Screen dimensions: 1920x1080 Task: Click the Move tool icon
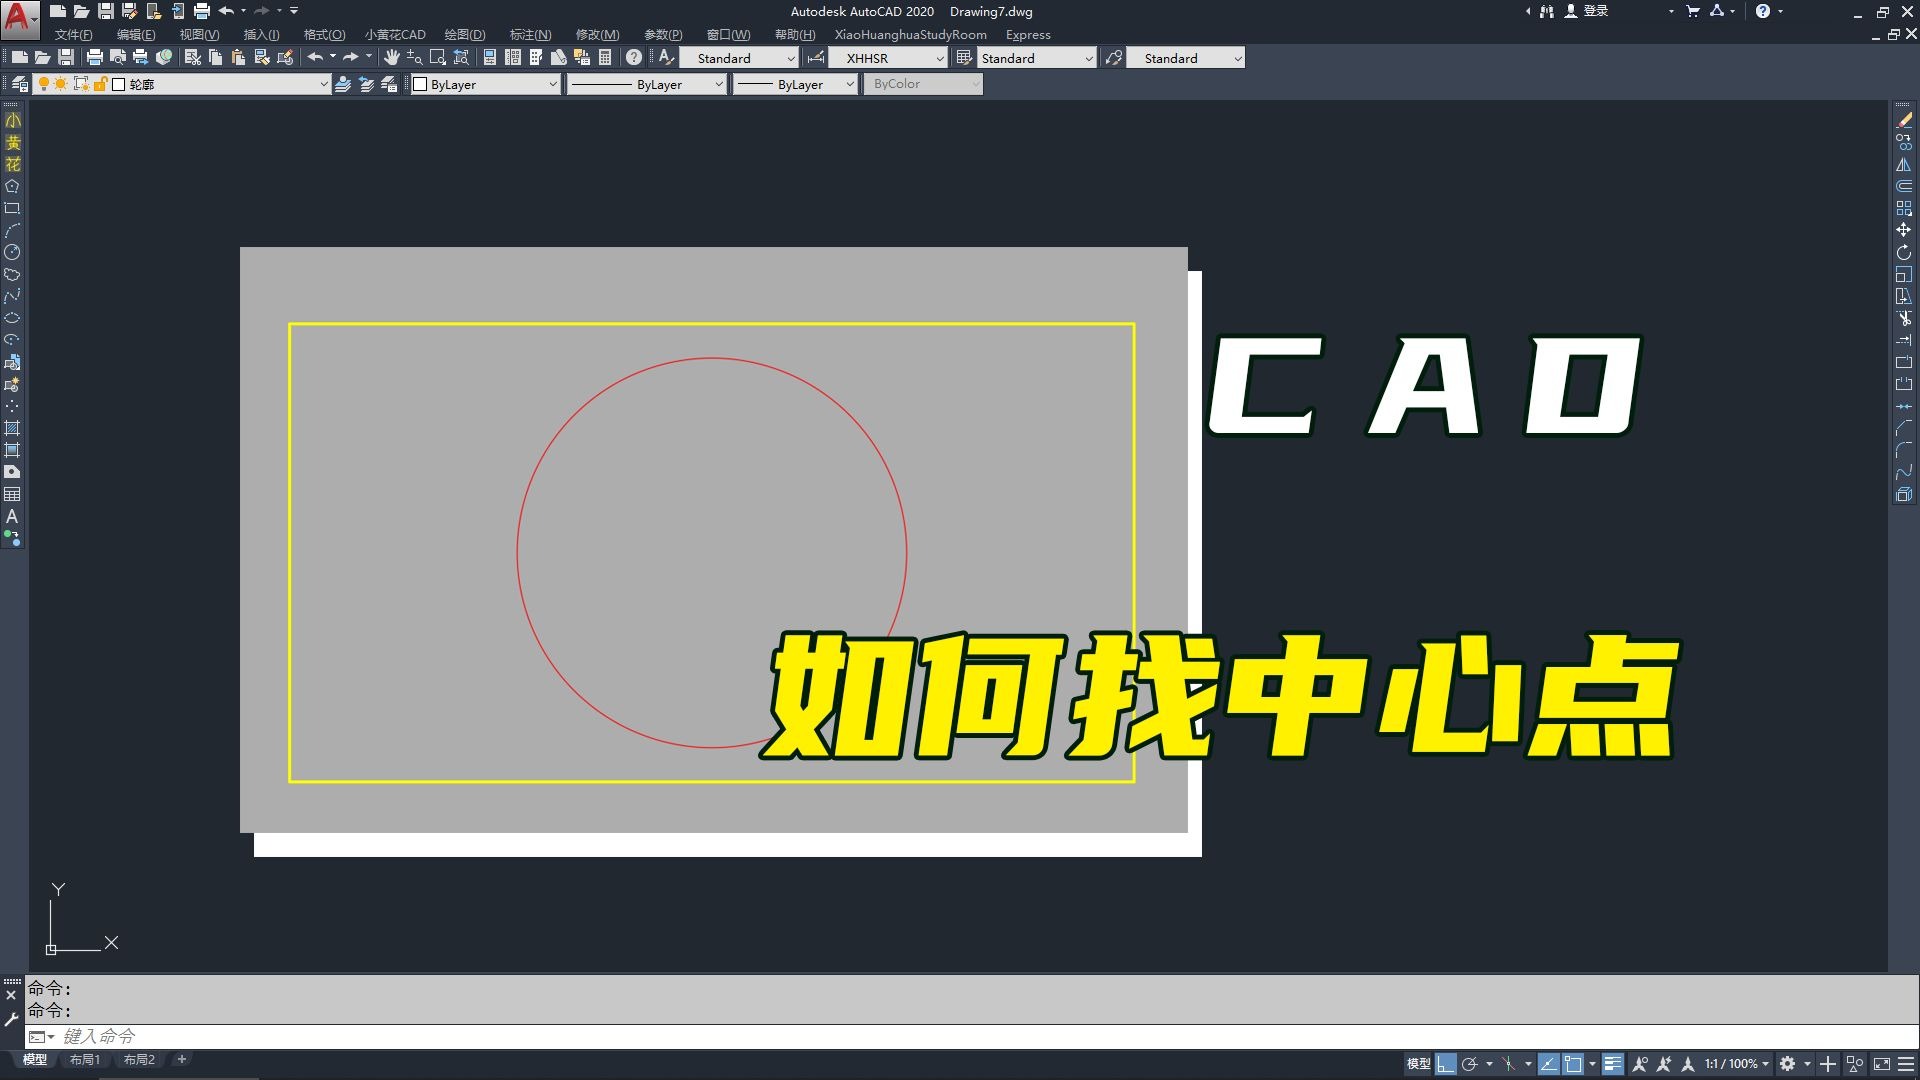pos(1903,230)
